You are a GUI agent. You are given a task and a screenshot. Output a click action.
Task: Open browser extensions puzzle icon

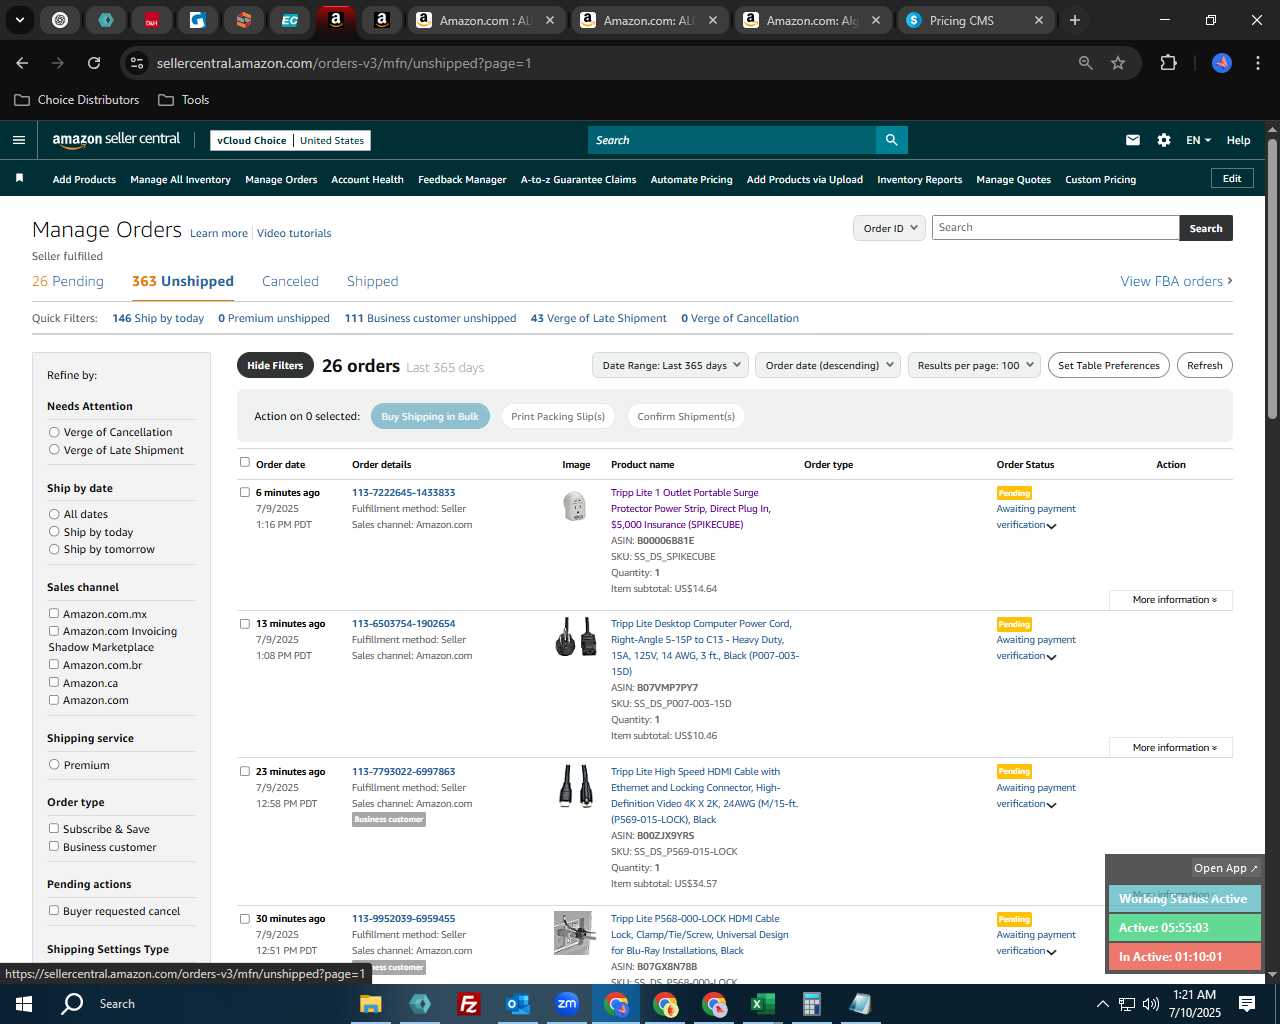1168,63
